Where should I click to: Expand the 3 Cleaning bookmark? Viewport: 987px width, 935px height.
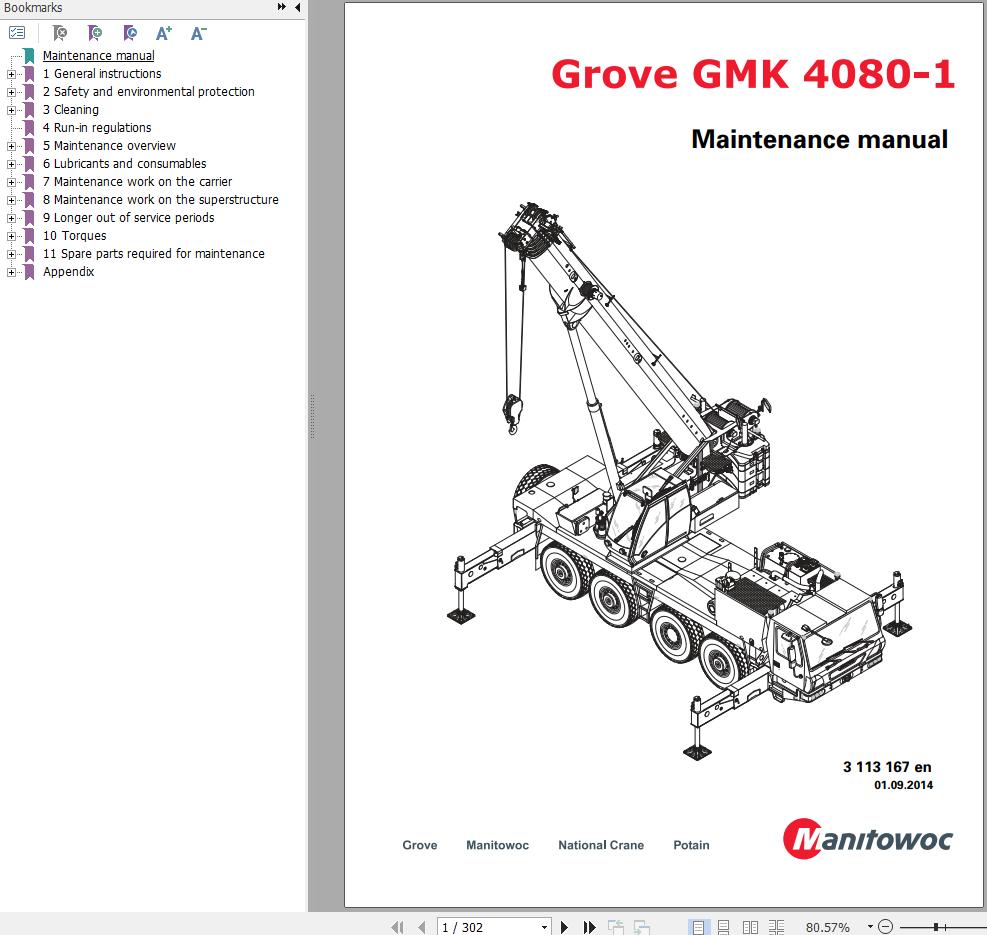coord(11,110)
